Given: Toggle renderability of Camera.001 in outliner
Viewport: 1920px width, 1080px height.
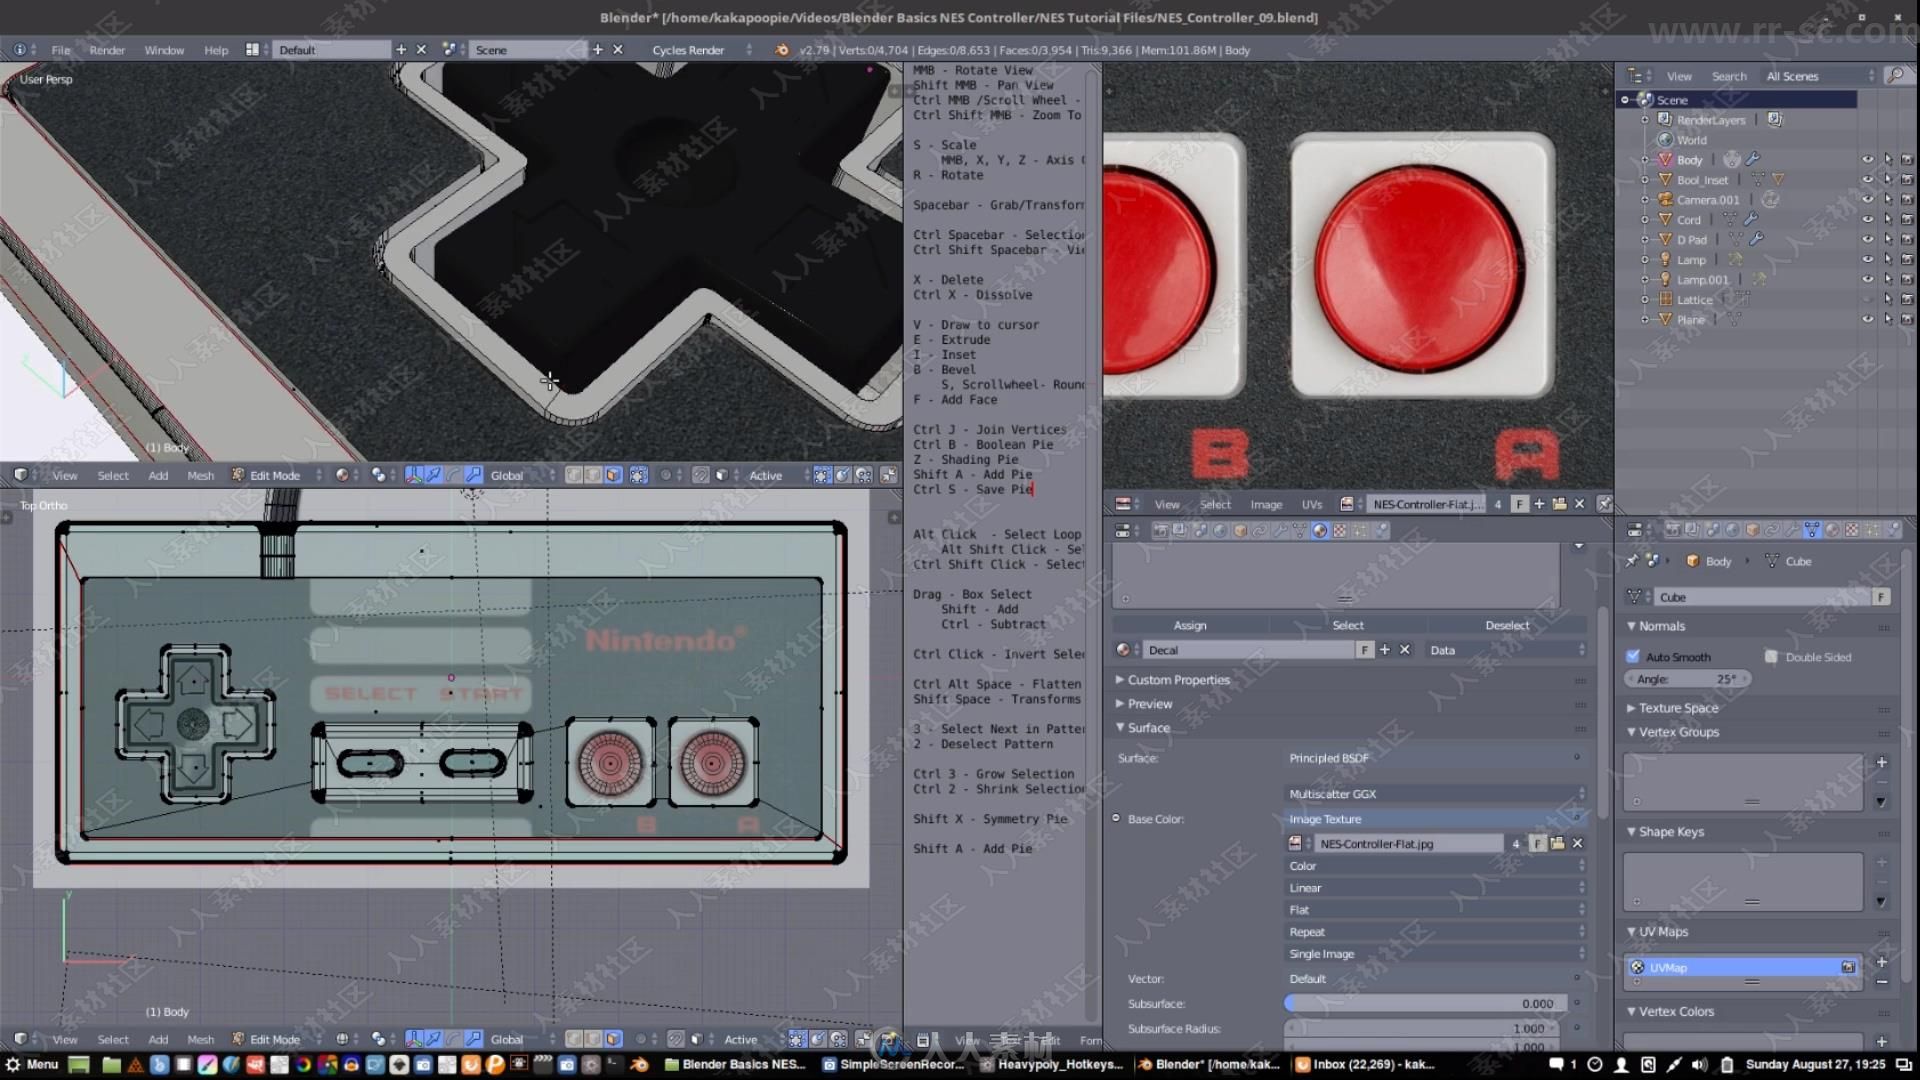Looking at the screenshot, I should (x=1907, y=200).
